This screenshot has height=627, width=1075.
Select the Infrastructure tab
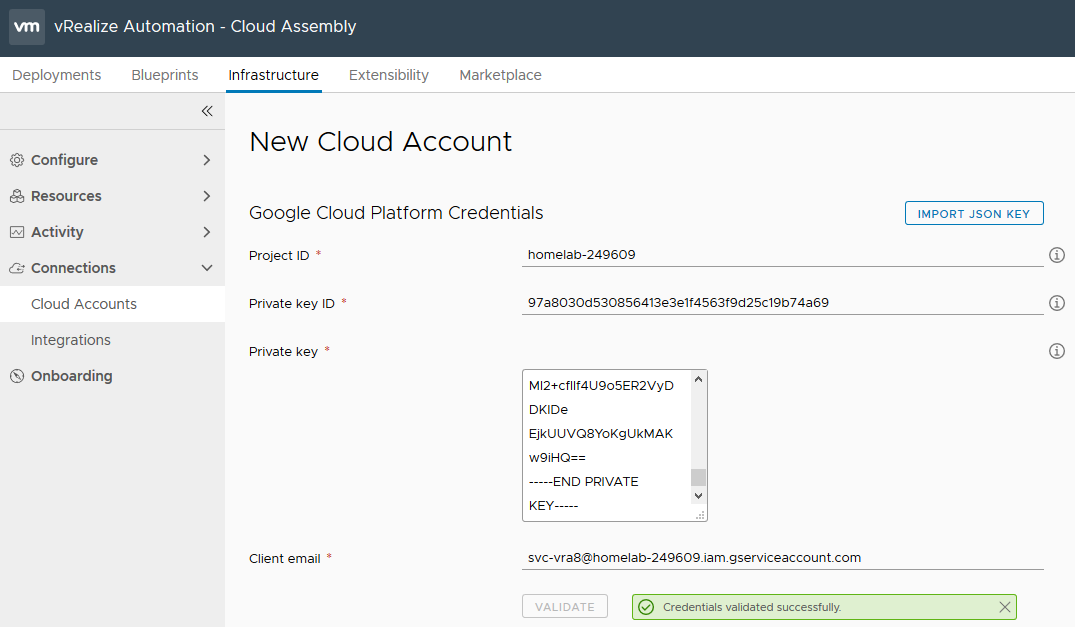[x=274, y=75]
